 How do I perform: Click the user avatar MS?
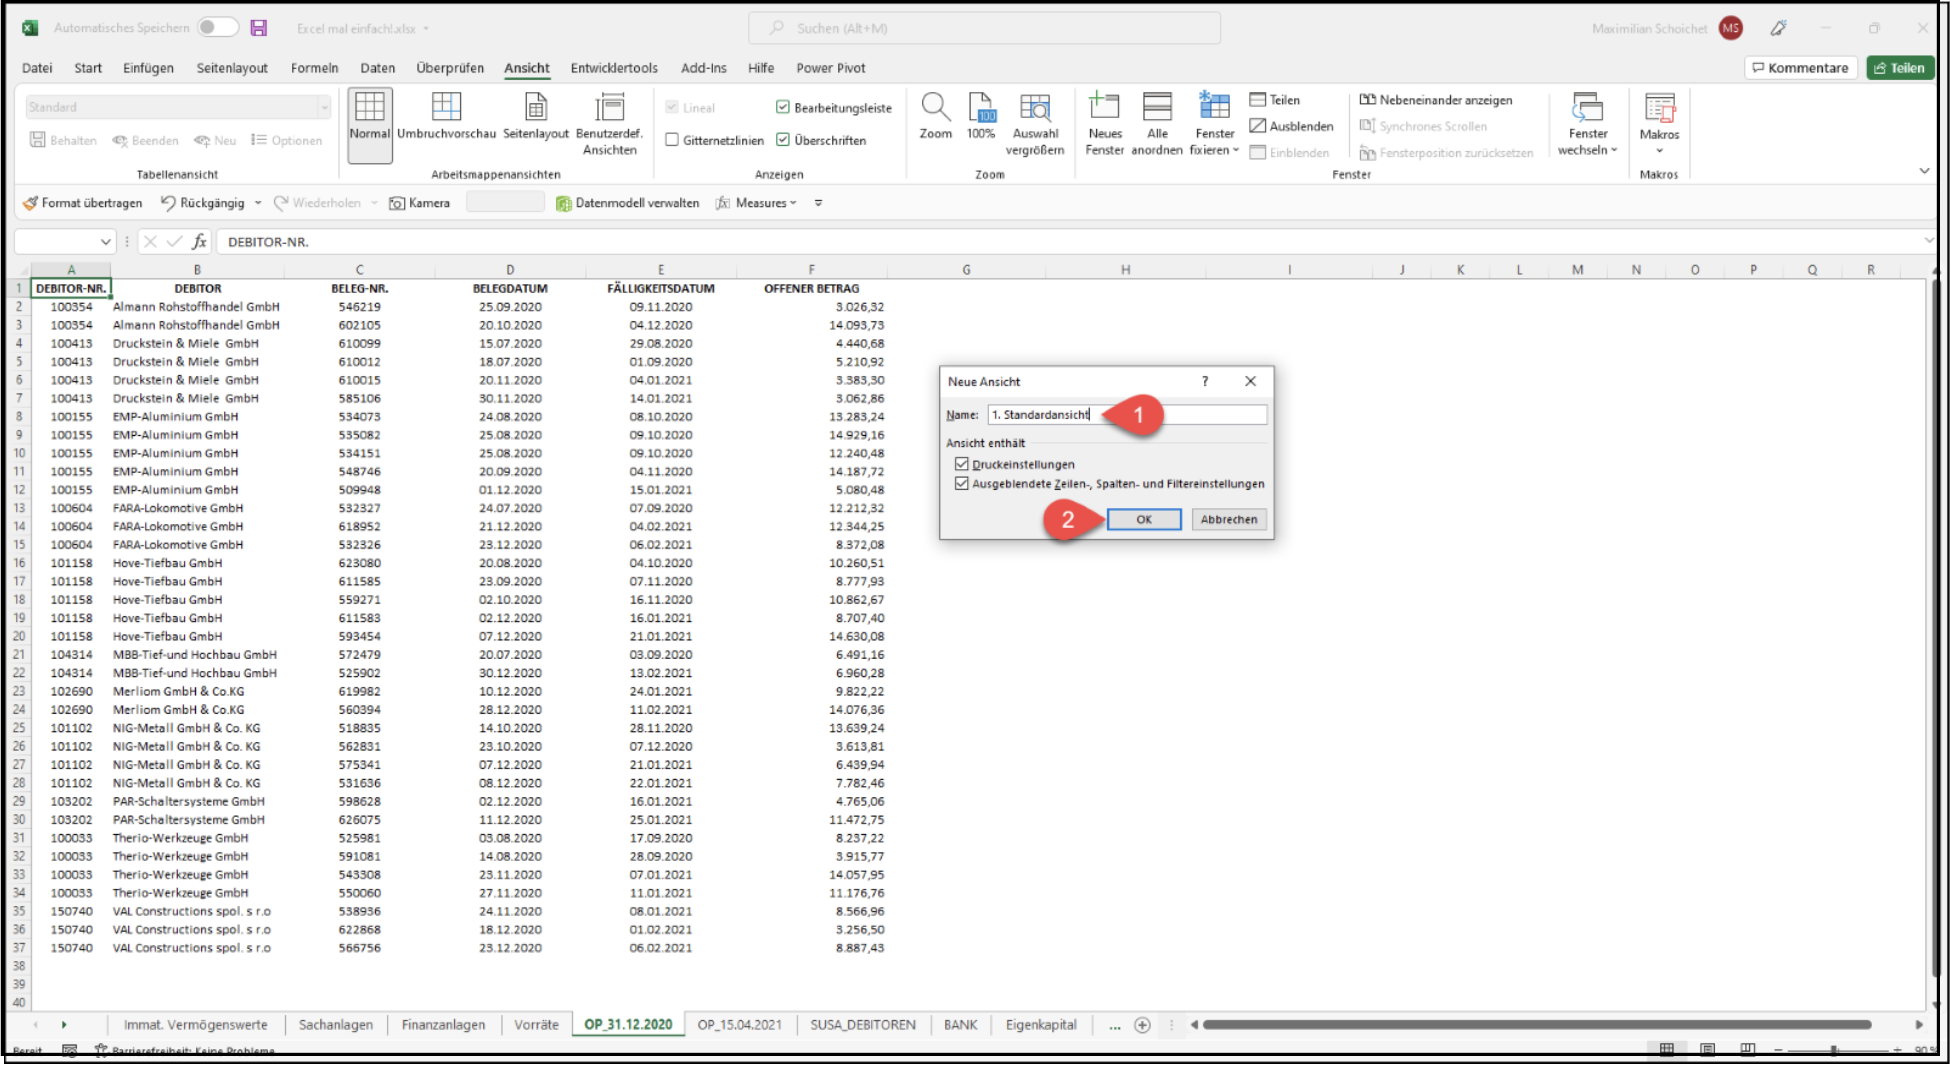click(1731, 28)
